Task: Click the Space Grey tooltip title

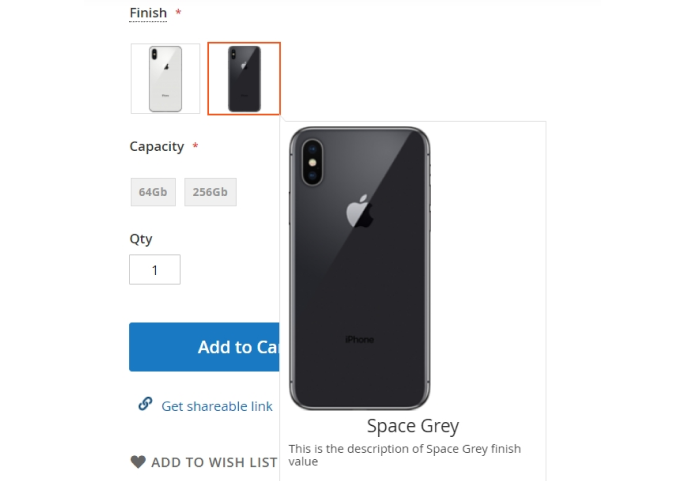Action: (x=413, y=426)
